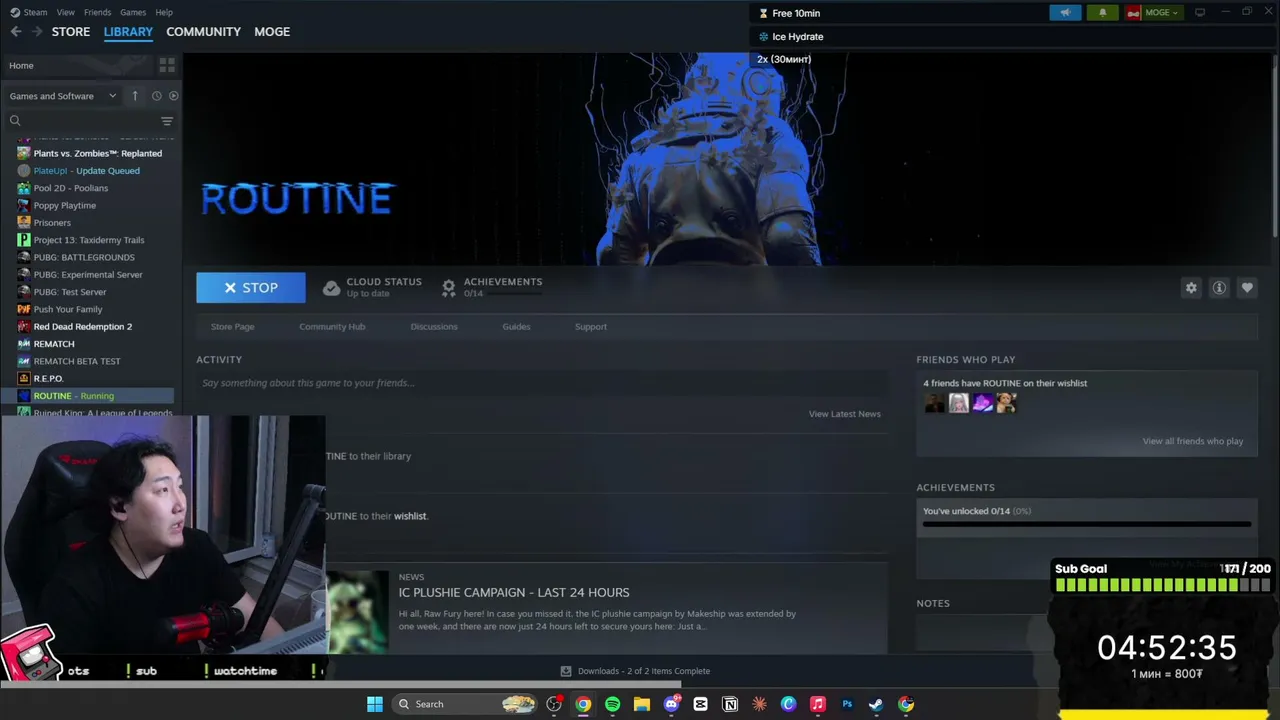Open Canva from taskbar
This screenshot has height=720, width=1280.
pos(788,704)
